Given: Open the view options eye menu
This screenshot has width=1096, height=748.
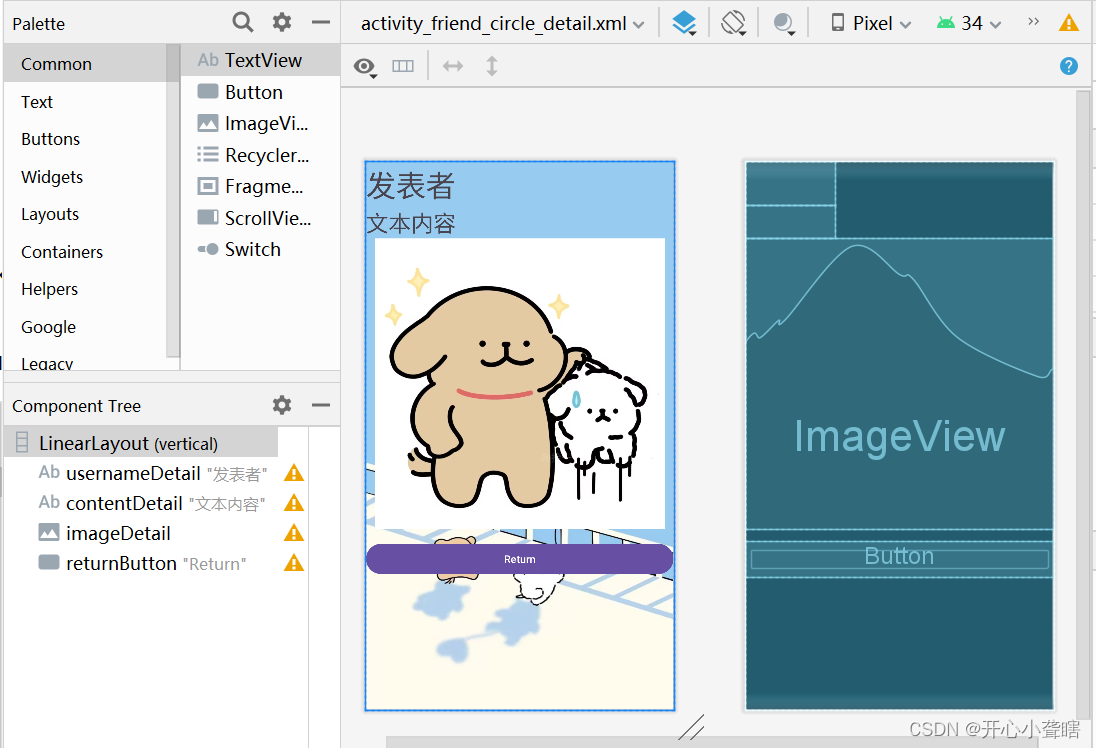Looking at the screenshot, I should tap(365, 66).
